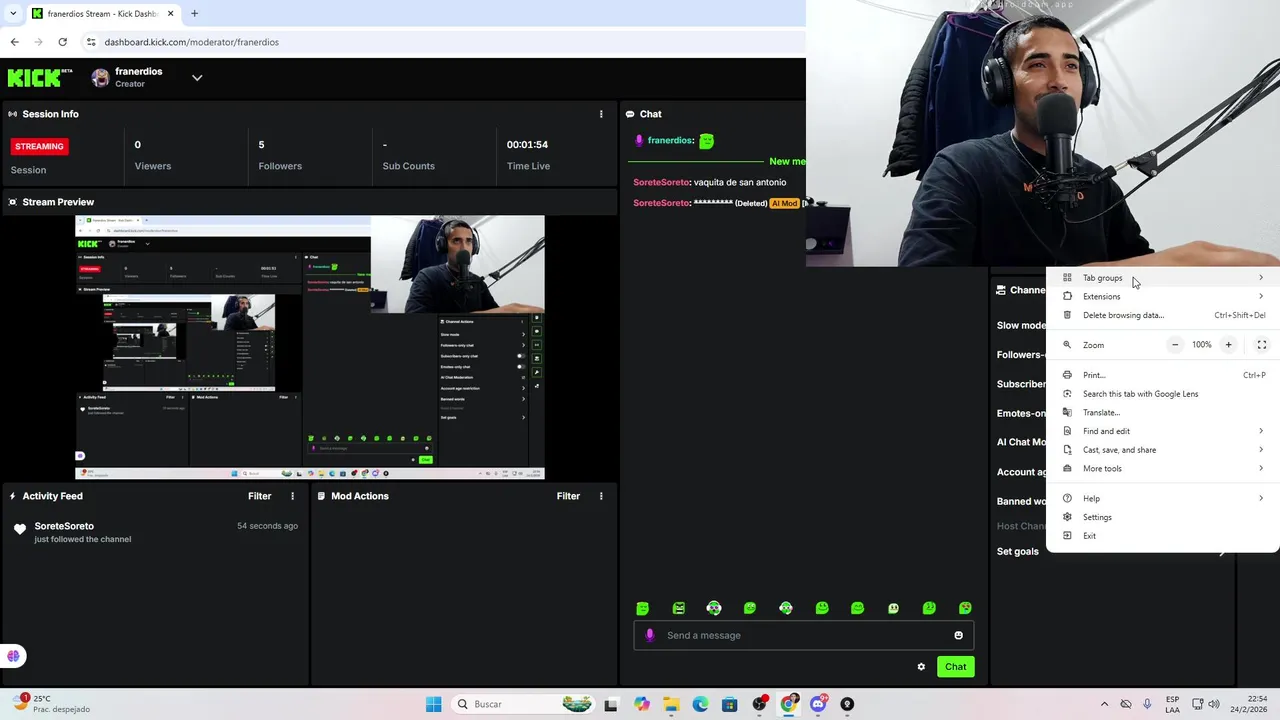
Task: Select Translate in Chrome menu
Action: tap(1163, 412)
